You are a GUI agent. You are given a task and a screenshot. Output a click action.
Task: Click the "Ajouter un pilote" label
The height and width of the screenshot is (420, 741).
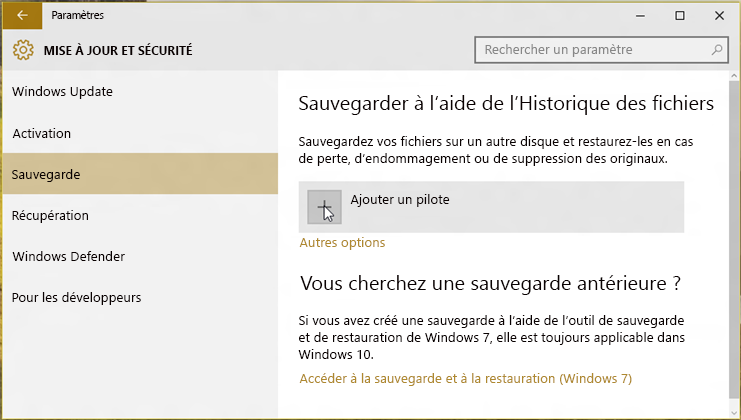click(399, 200)
